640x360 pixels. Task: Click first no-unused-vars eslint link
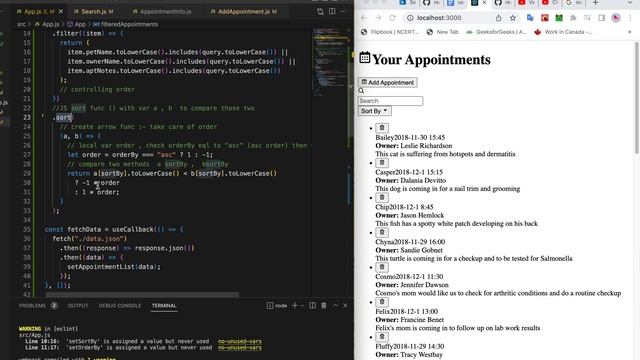[x=240, y=341]
